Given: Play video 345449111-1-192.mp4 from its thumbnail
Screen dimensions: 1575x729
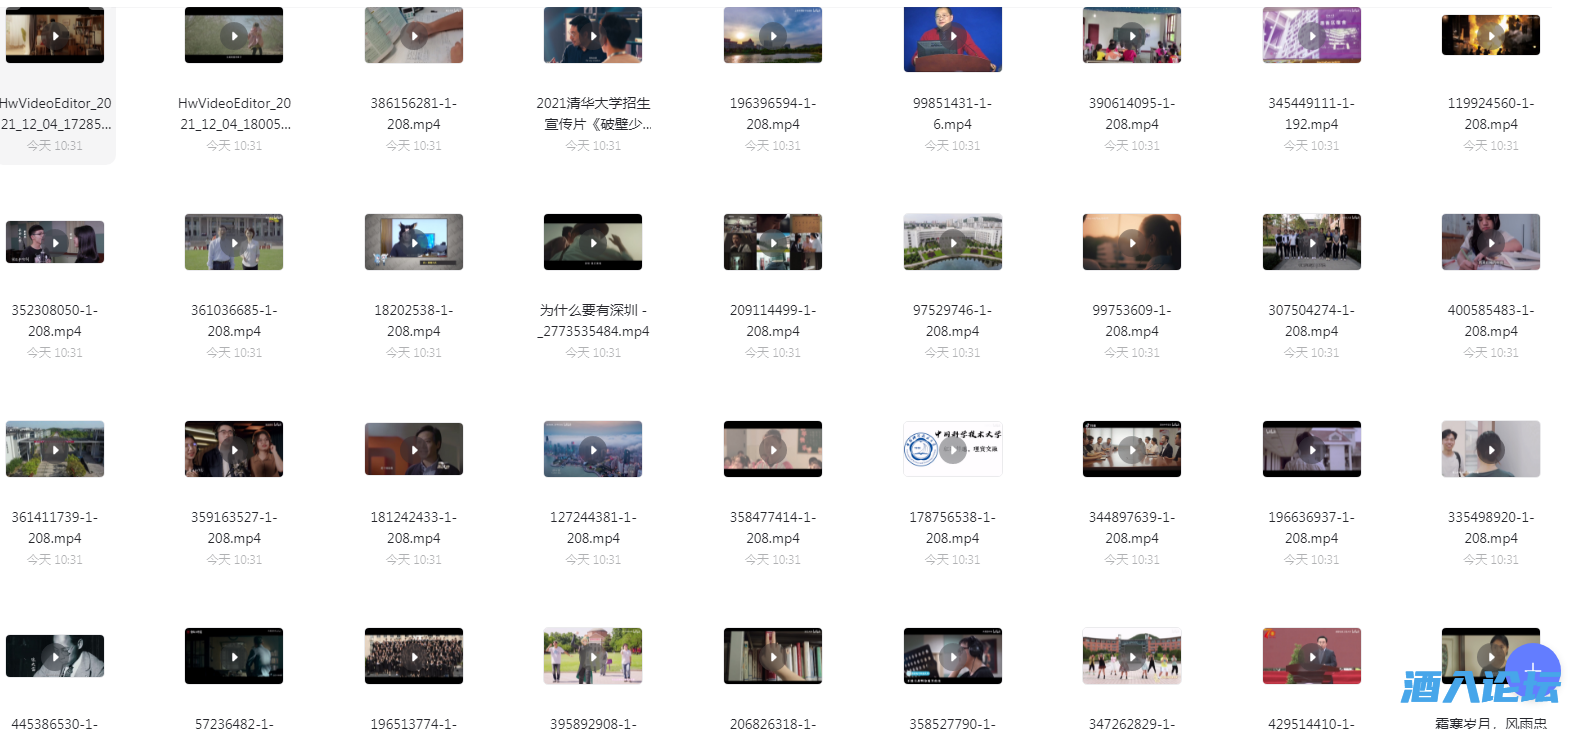Looking at the screenshot, I should click(x=1312, y=35).
